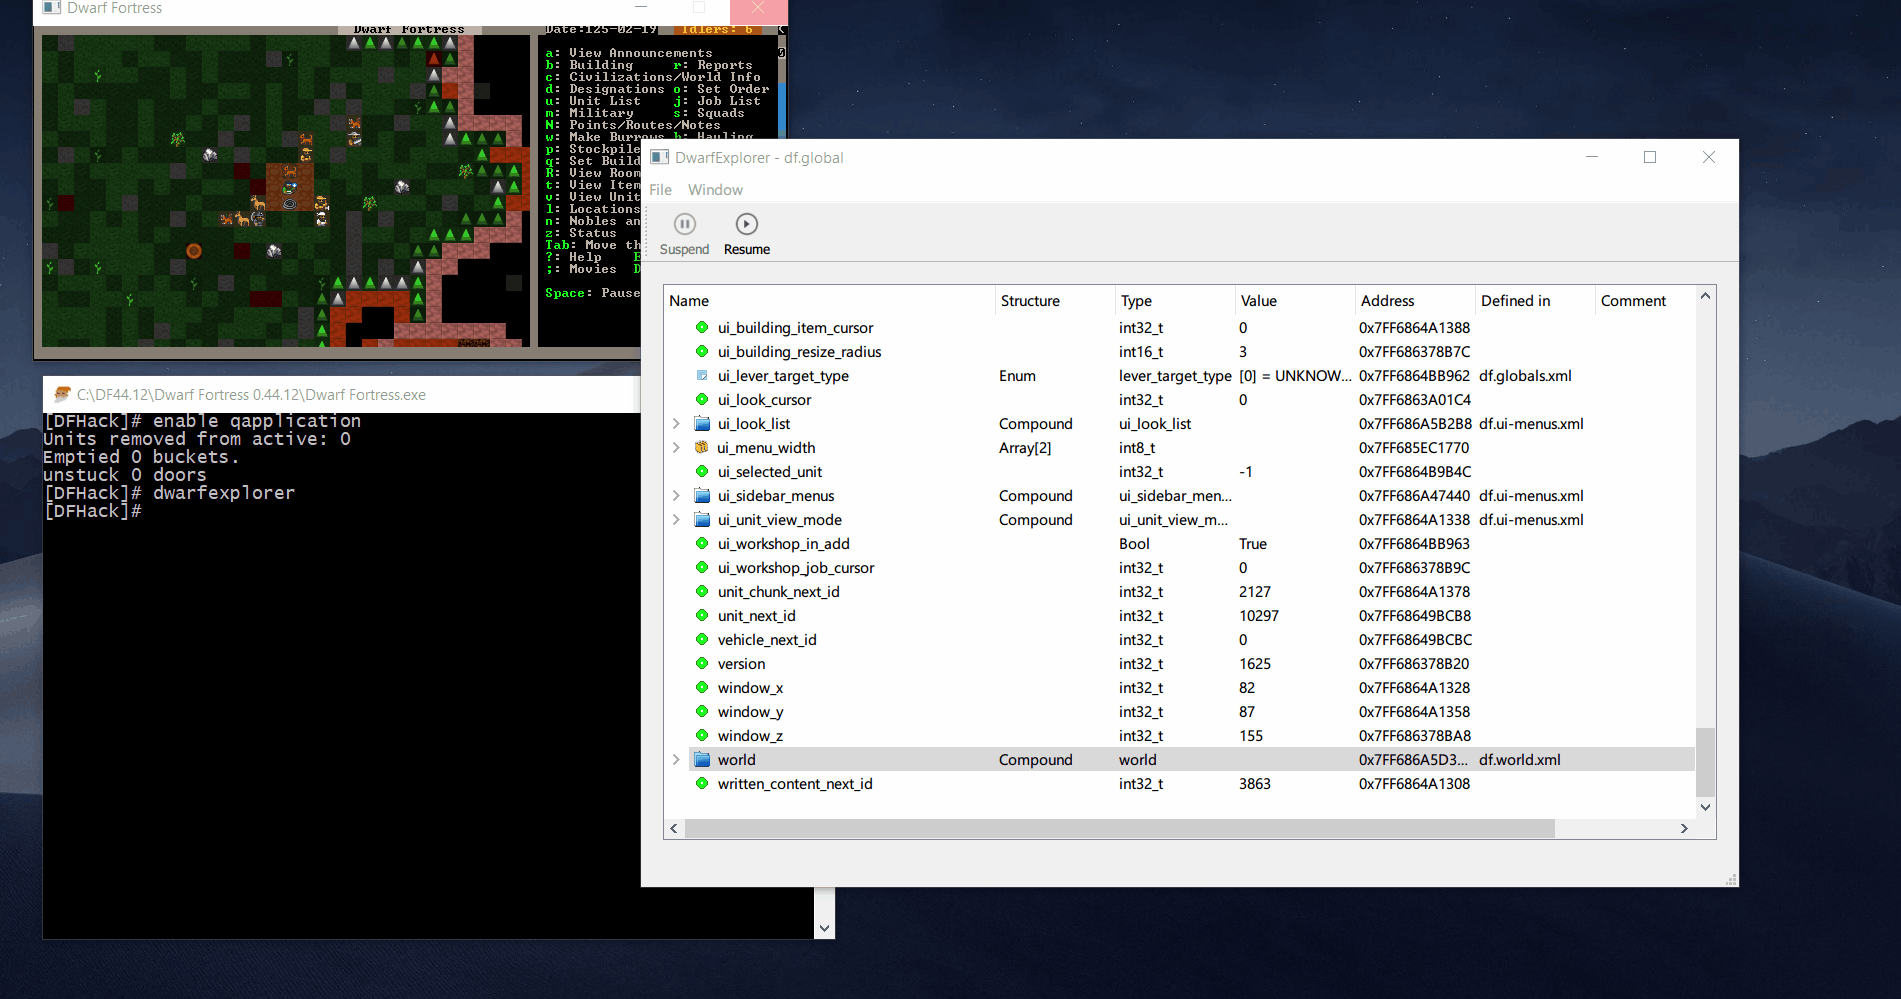
Task: Click the vehicle_next_id green icon
Action: [702, 639]
